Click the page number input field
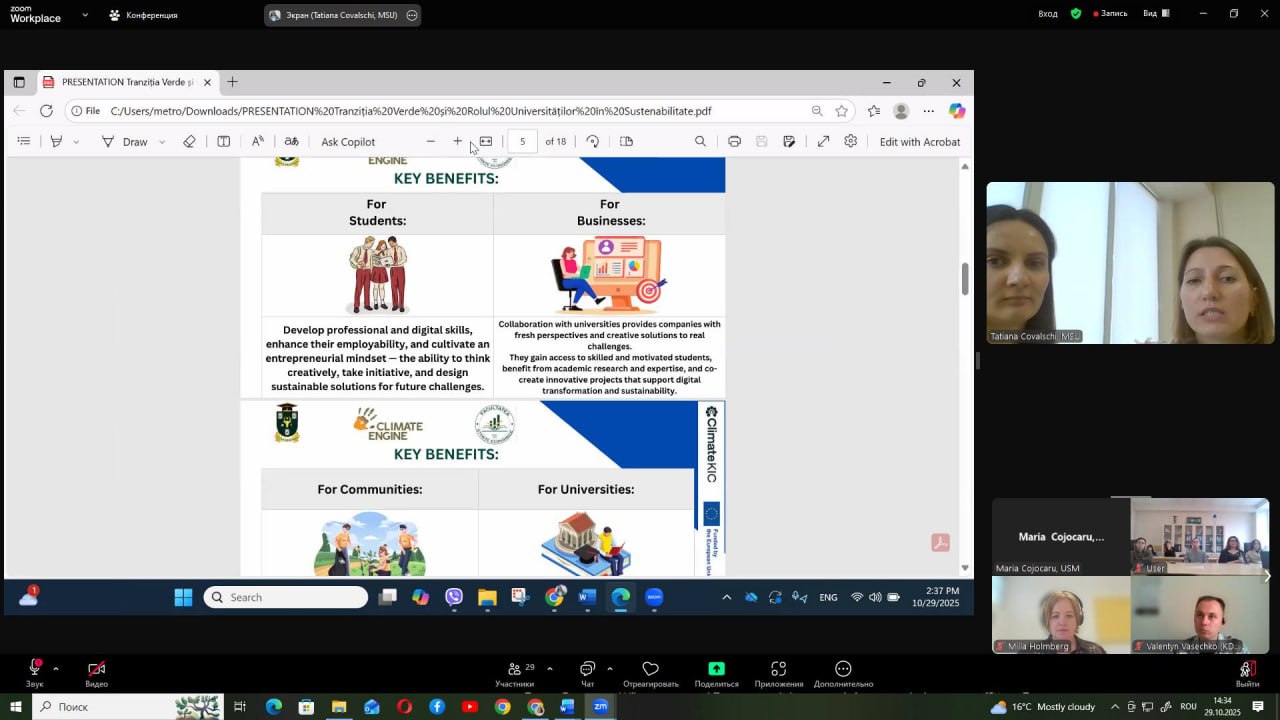This screenshot has height=720, width=1280. pyautogui.click(x=522, y=142)
